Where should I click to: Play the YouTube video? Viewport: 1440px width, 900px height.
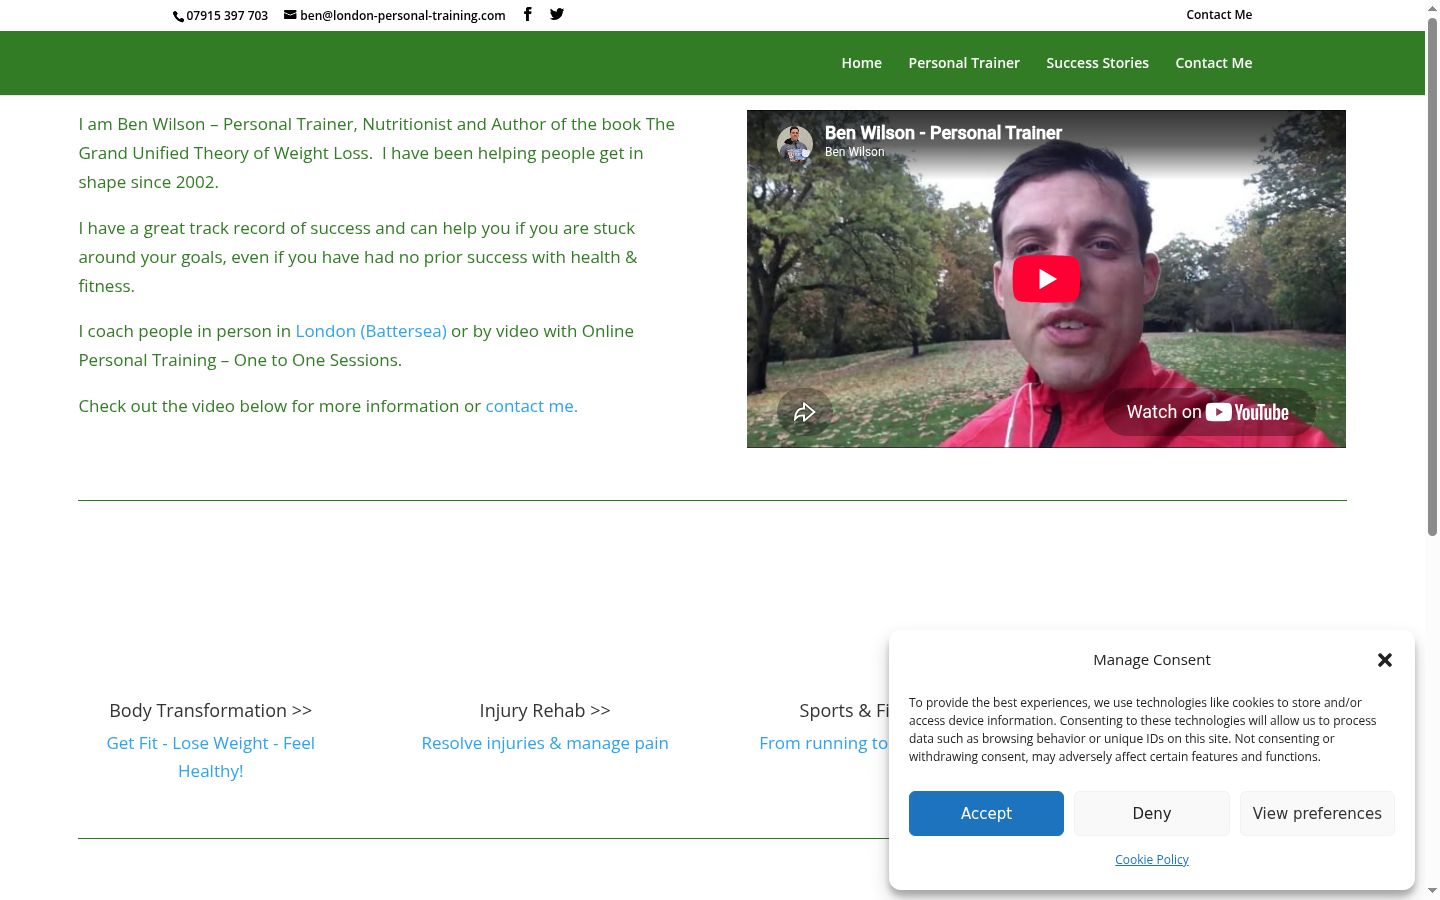coord(1046,279)
